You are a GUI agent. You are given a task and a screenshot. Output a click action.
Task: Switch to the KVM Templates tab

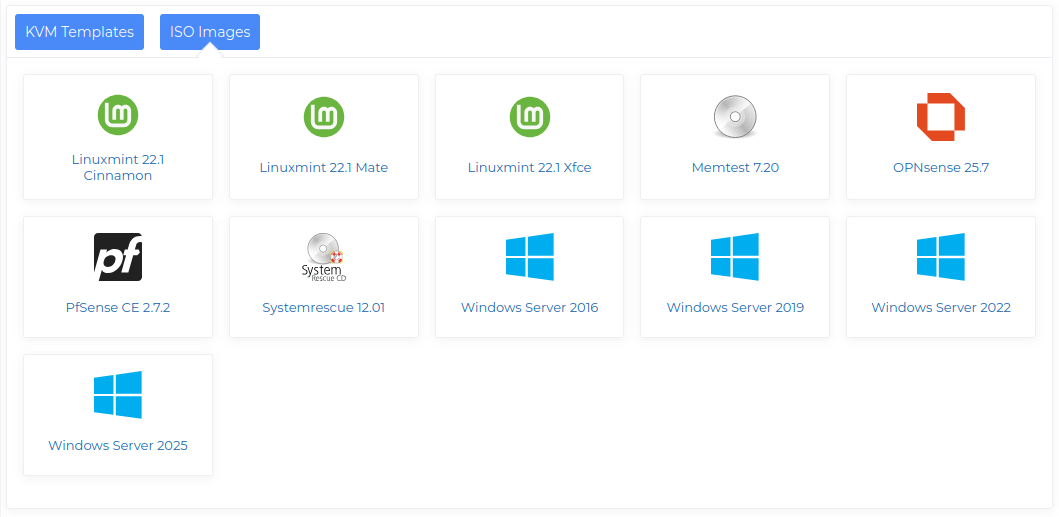(x=79, y=32)
